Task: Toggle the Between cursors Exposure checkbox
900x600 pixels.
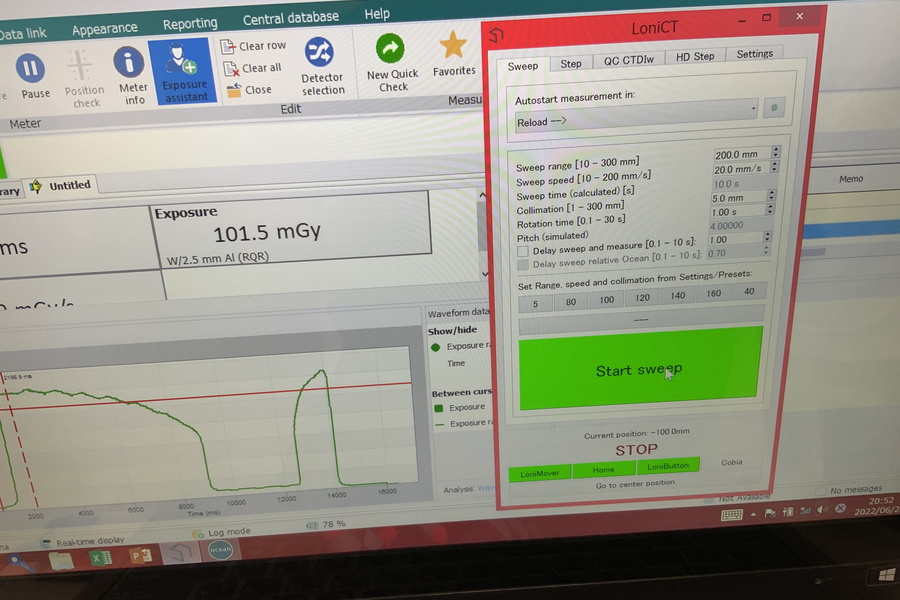Action: (x=437, y=407)
